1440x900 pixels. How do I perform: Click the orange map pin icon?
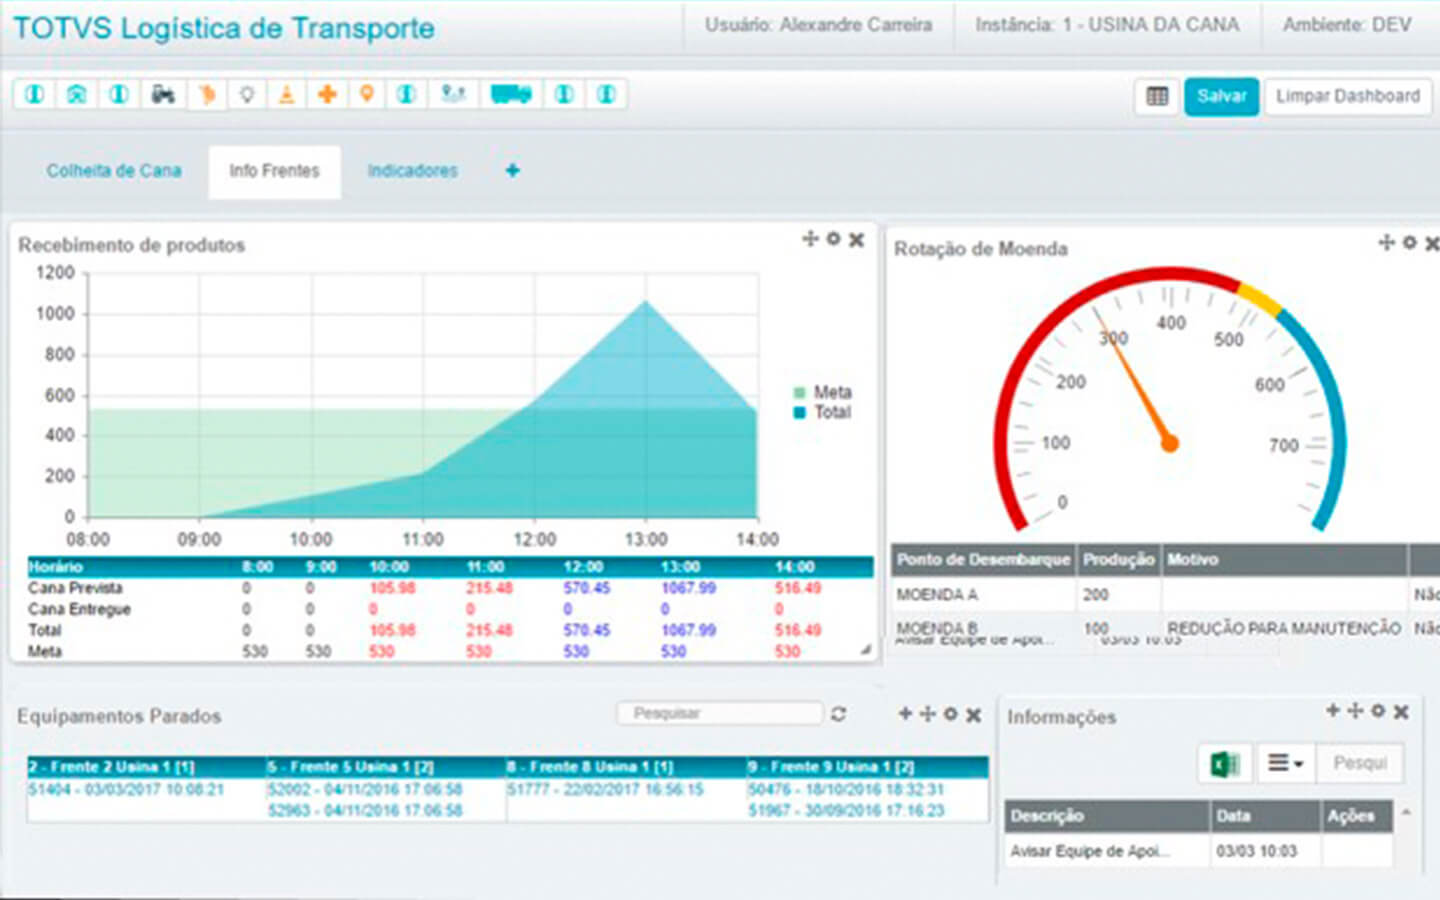(x=367, y=94)
